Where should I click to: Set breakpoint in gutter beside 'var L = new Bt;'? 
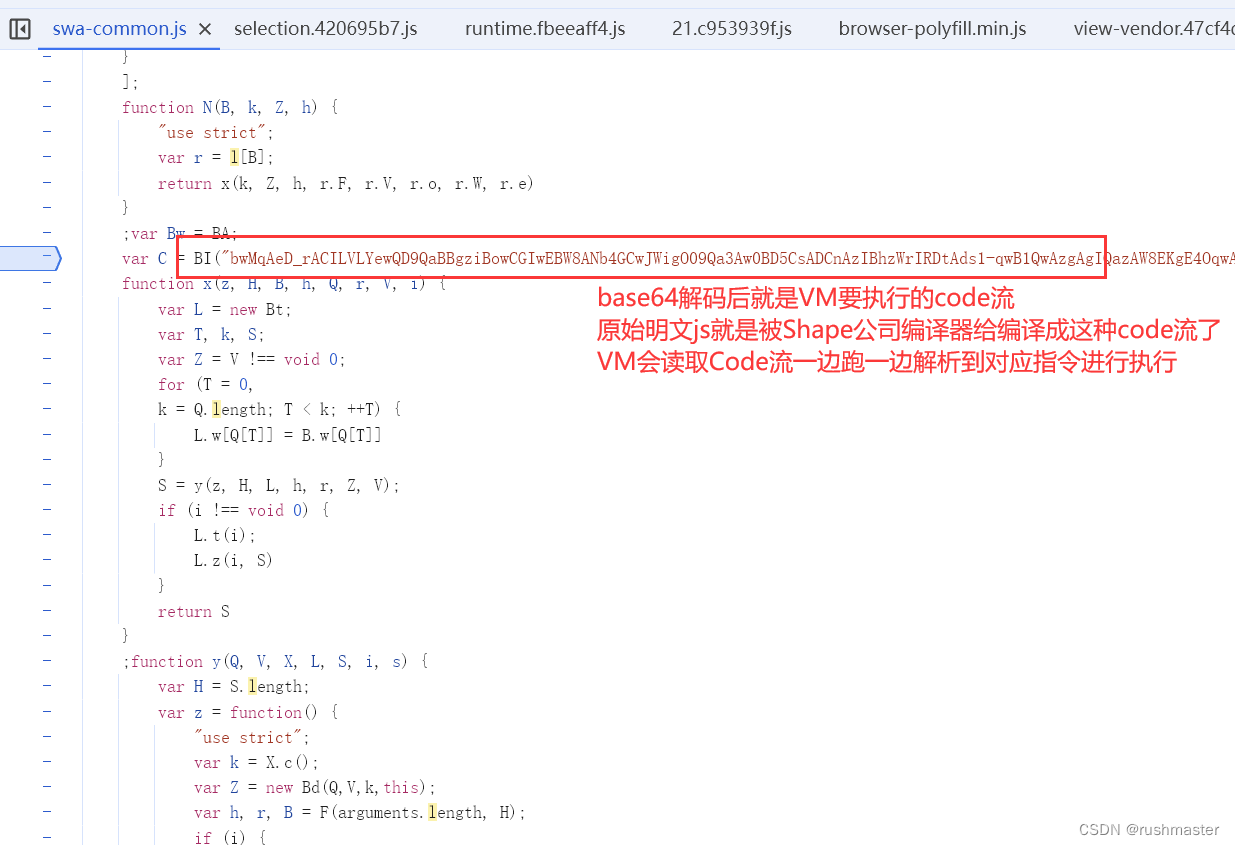pos(47,309)
